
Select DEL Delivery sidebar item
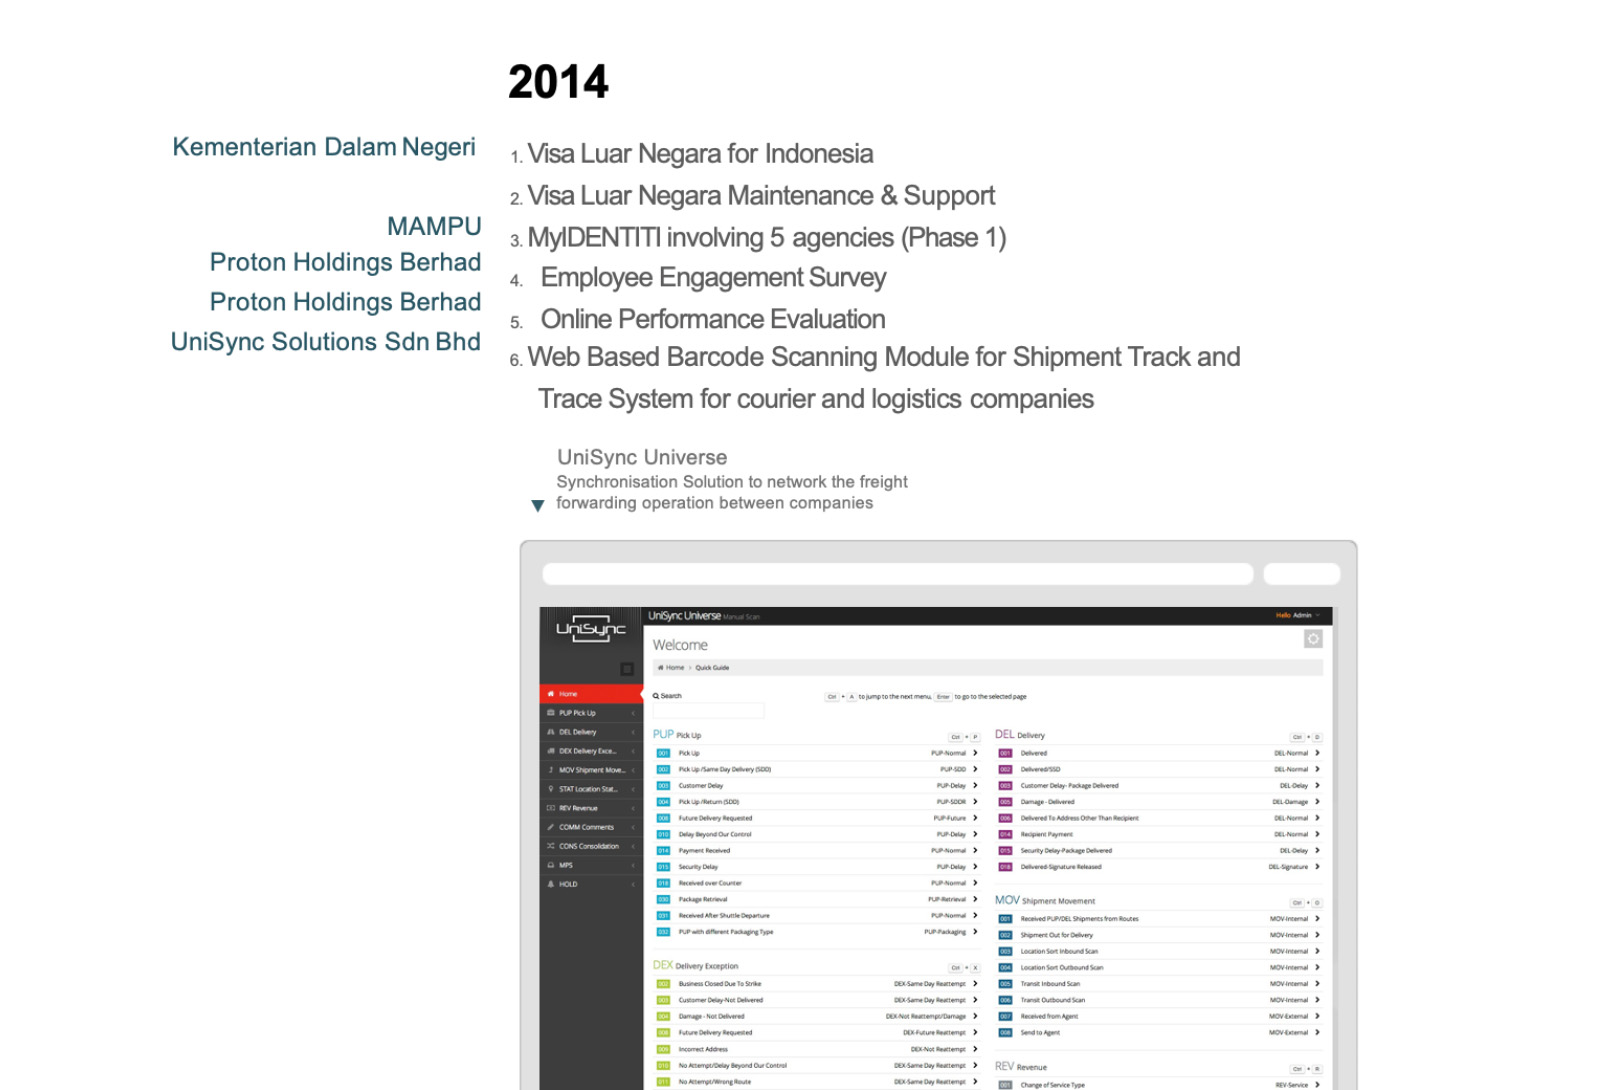(x=591, y=732)
